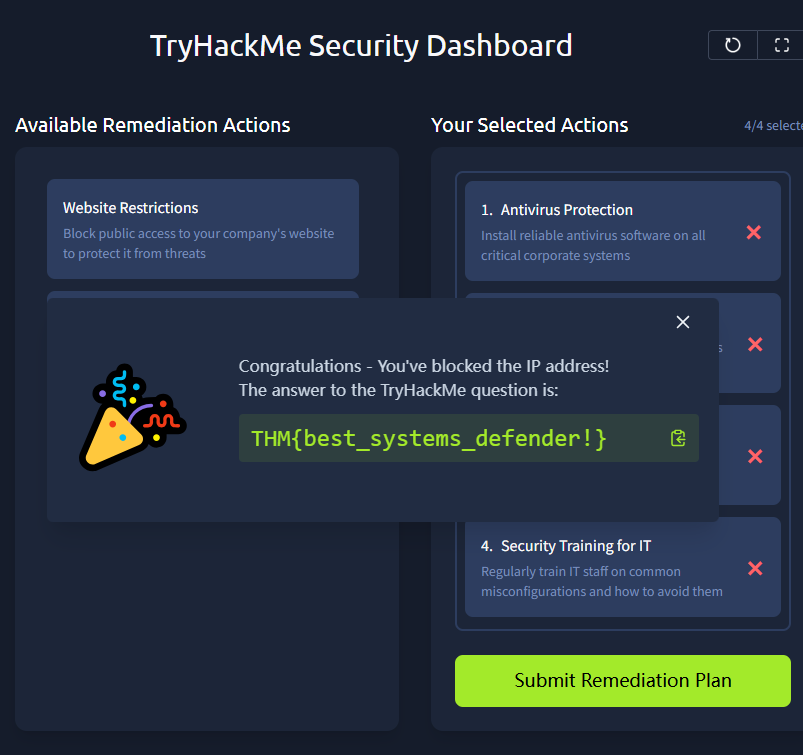
Task: Click the TryHackMe Security Dashboard title
Action: 361,46
